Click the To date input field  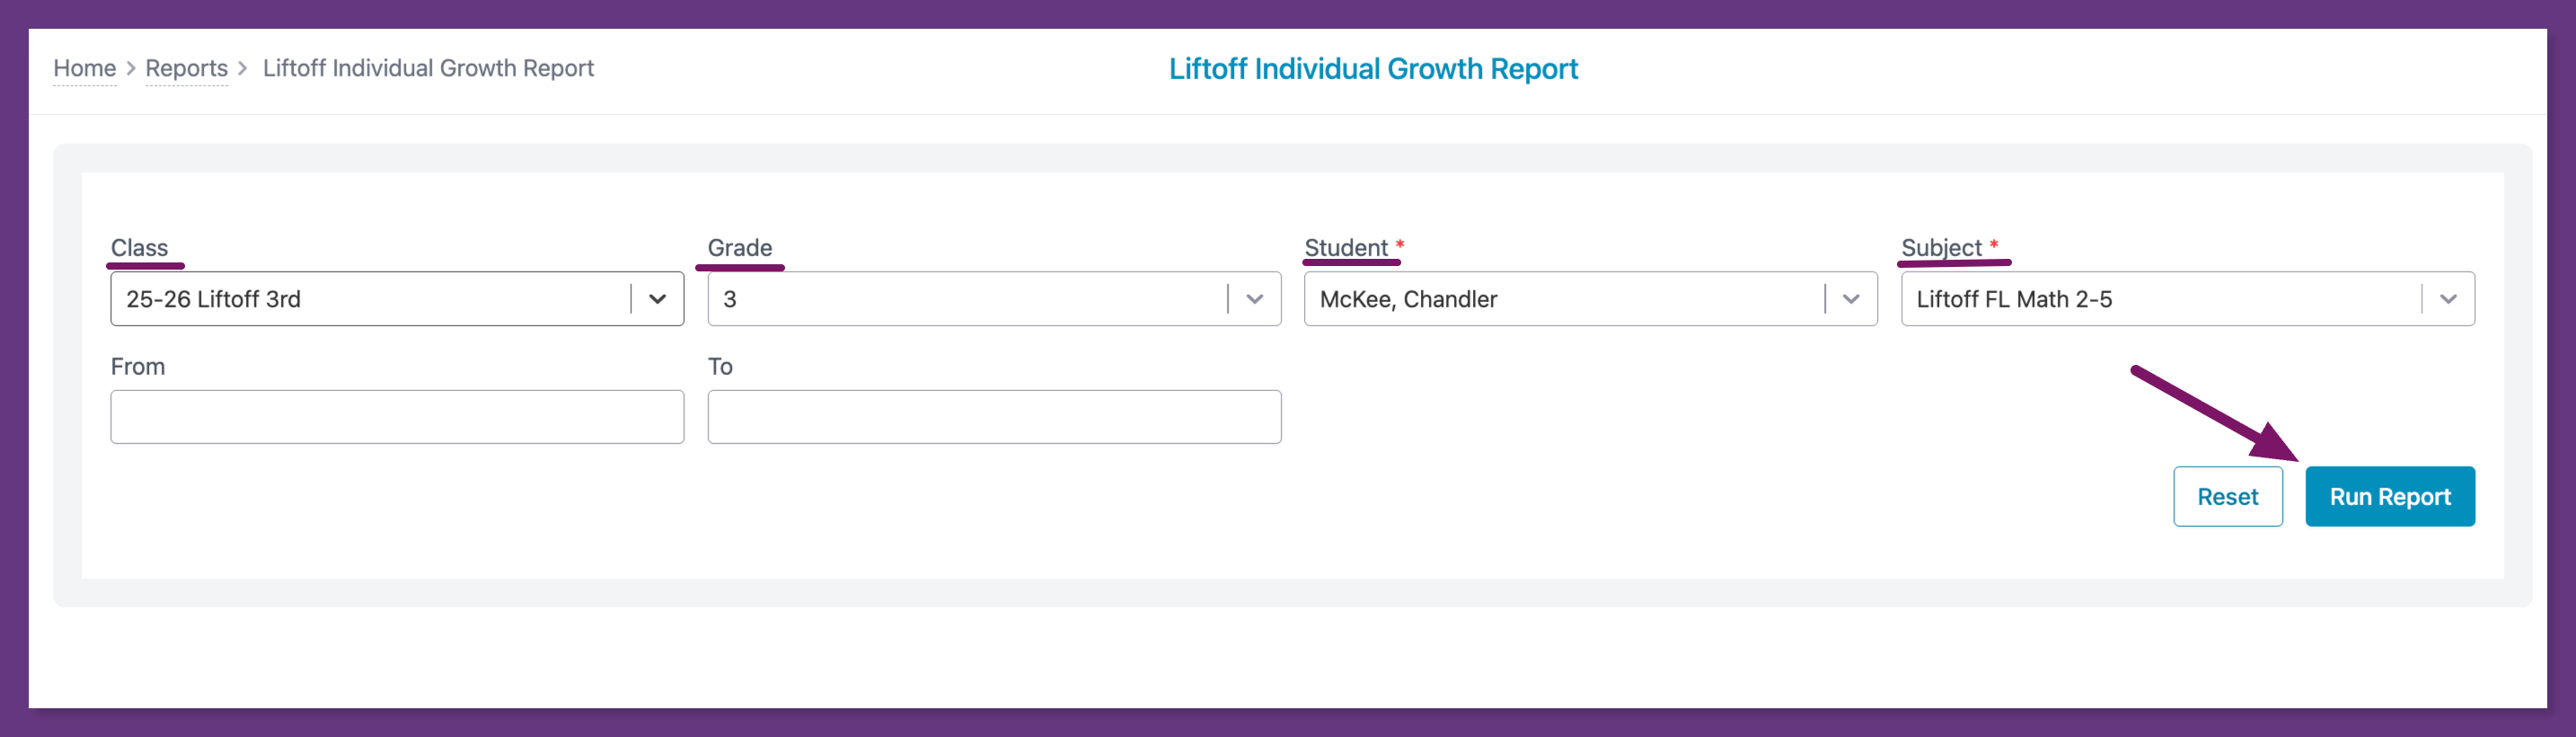point(994,417)
